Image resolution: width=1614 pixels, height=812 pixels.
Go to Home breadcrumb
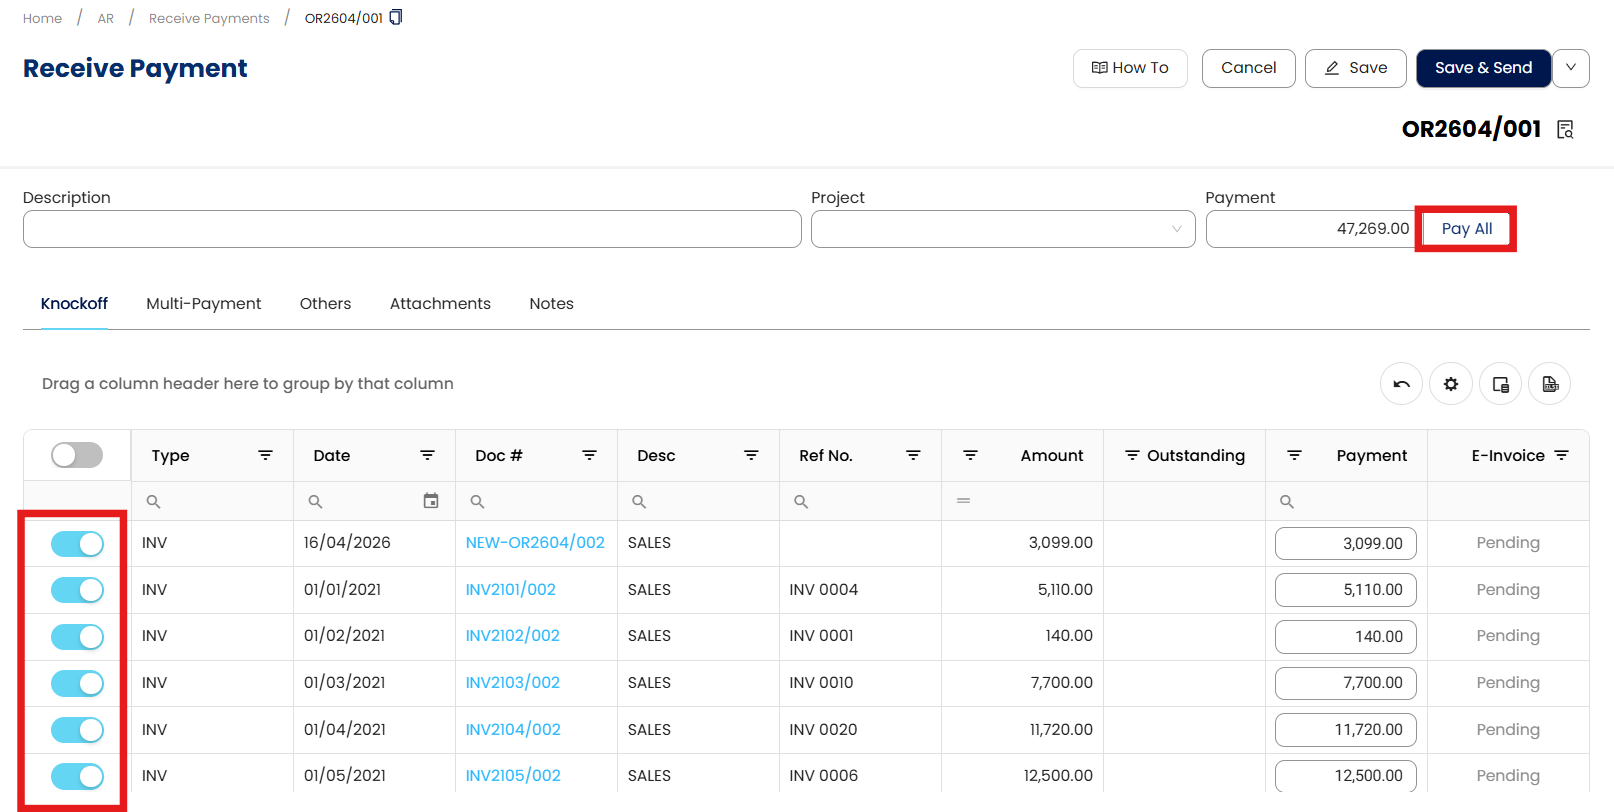pyautogui.click(x=42, y=18)
